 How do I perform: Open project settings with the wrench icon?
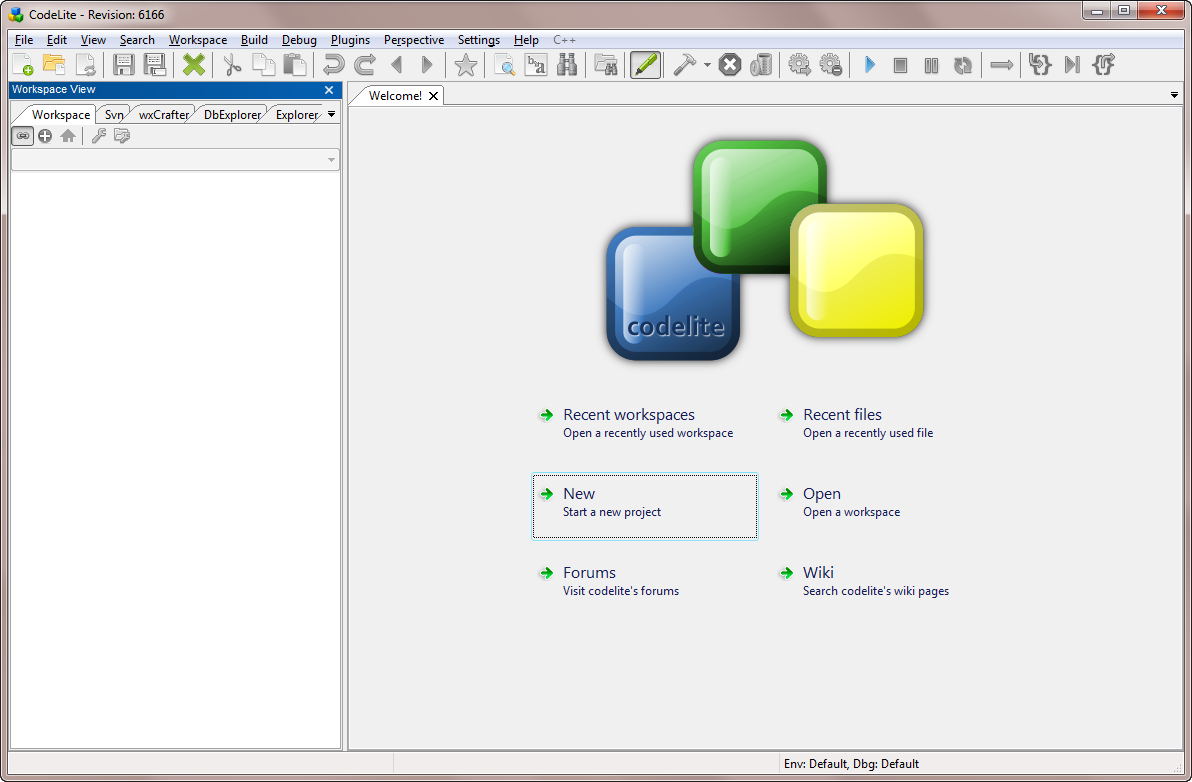[98, 136]
